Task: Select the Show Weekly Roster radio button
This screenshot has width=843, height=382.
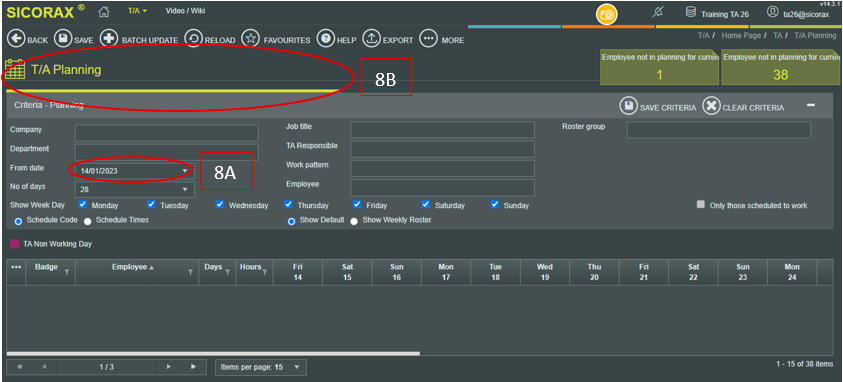Action: coord(354,221)
